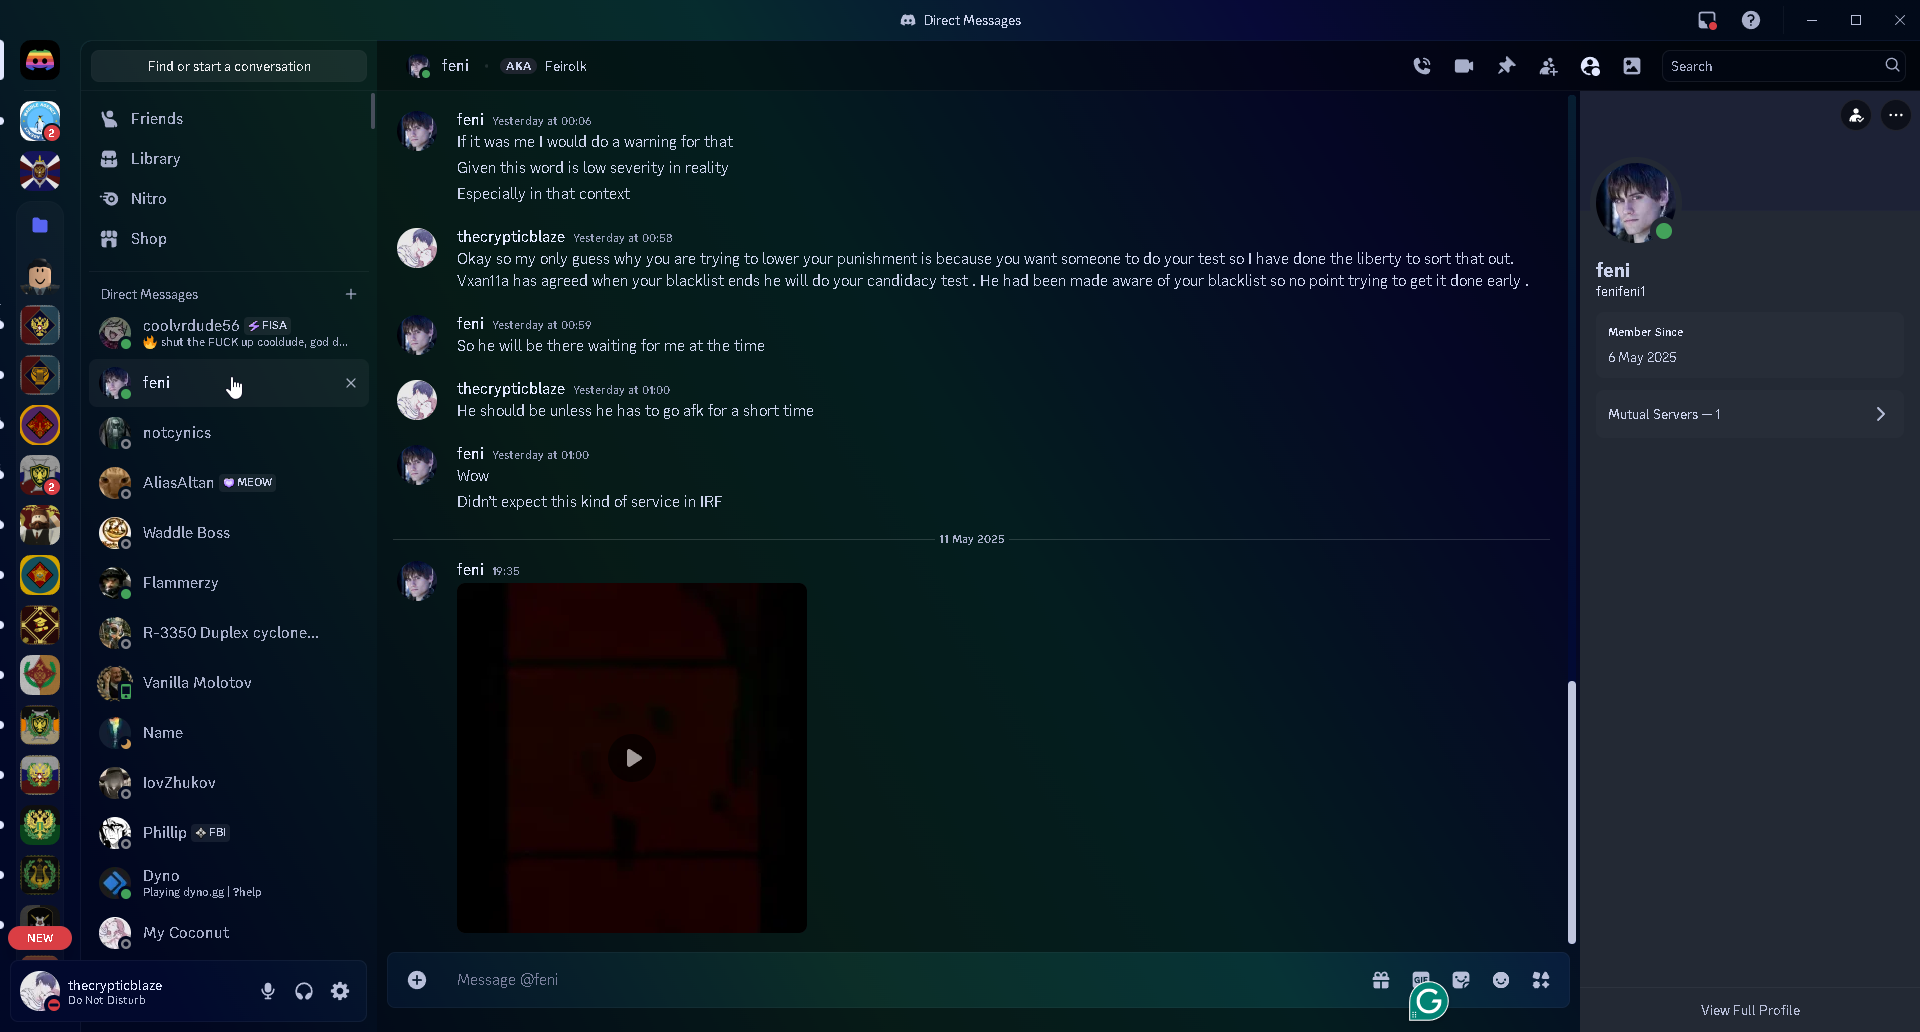Image resolution: width=1920 pixels, height=1032 pixels.
Task: Open pinned messages
Action: (x=1506, y=66)
